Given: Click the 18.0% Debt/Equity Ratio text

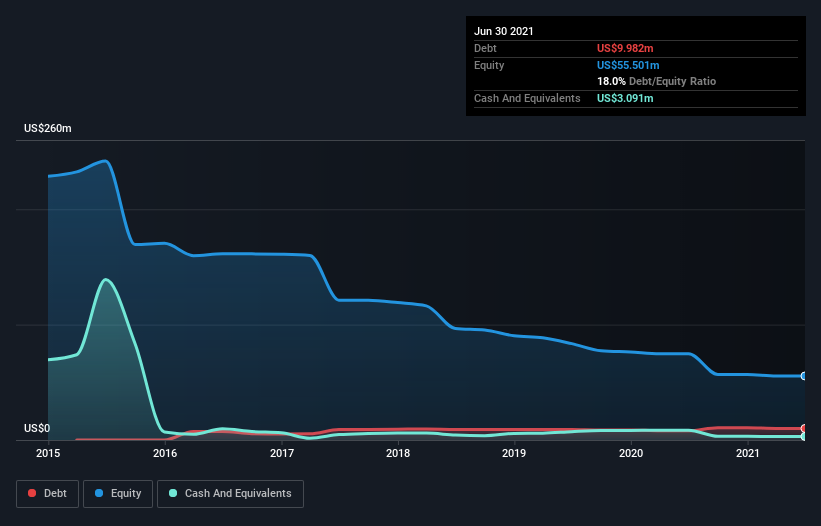Looking at the screenshot, I should point(657,81).
